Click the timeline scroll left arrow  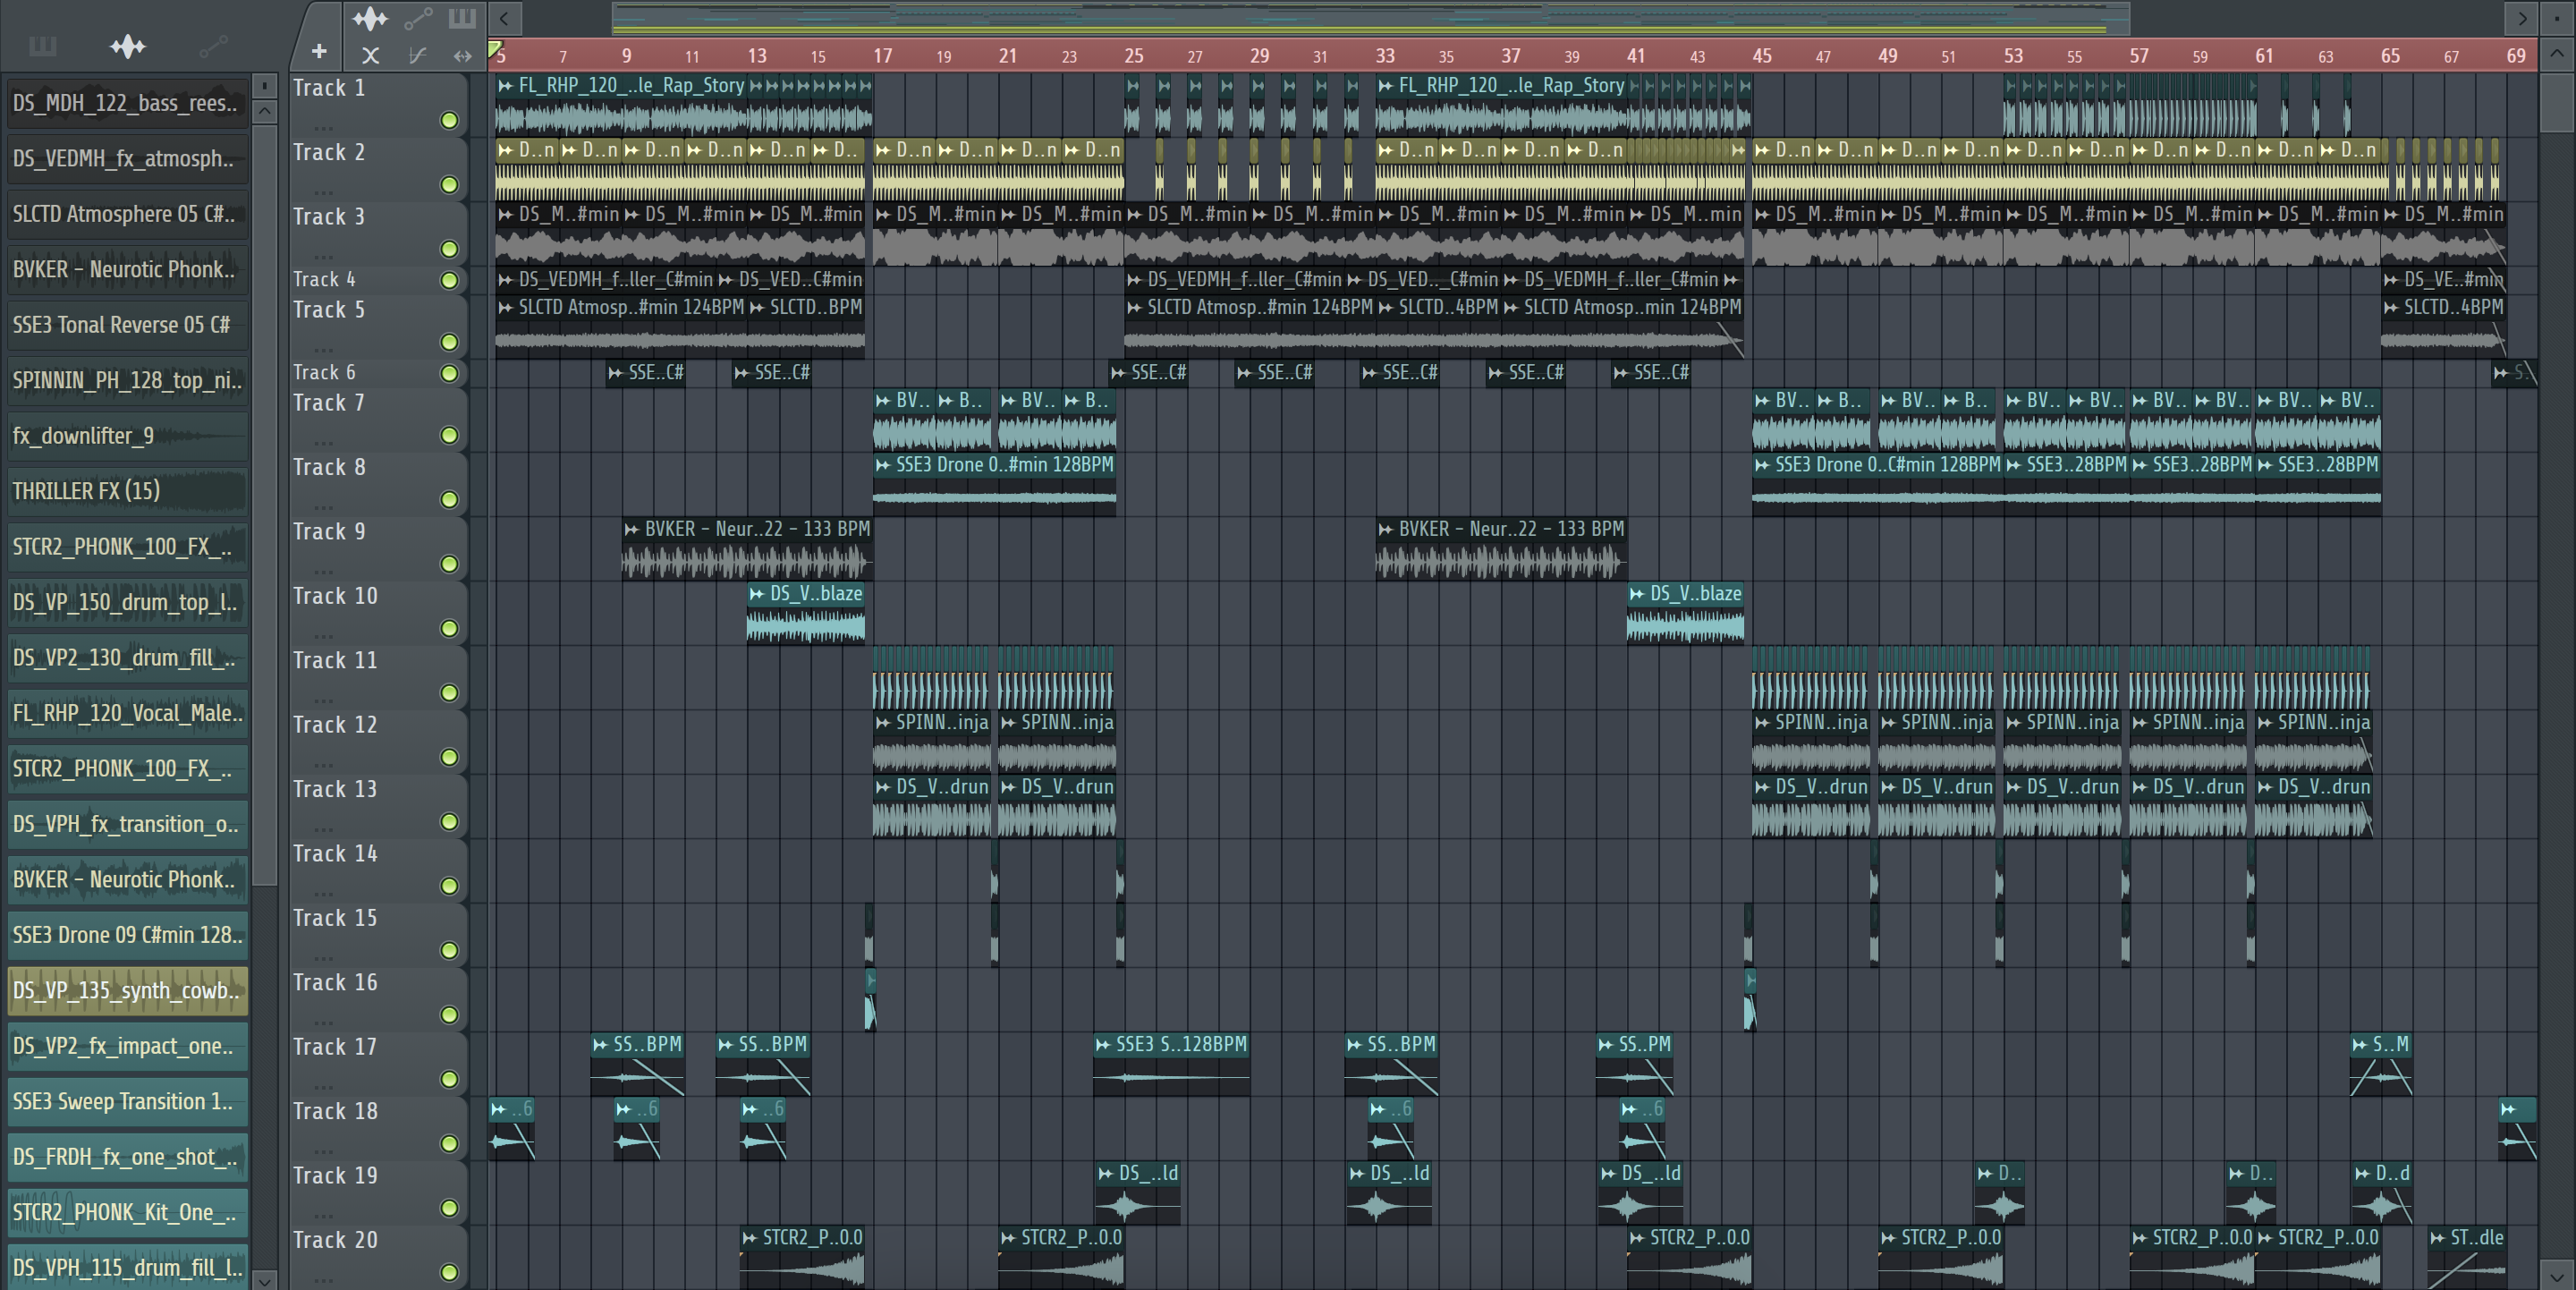pos(505,18)
